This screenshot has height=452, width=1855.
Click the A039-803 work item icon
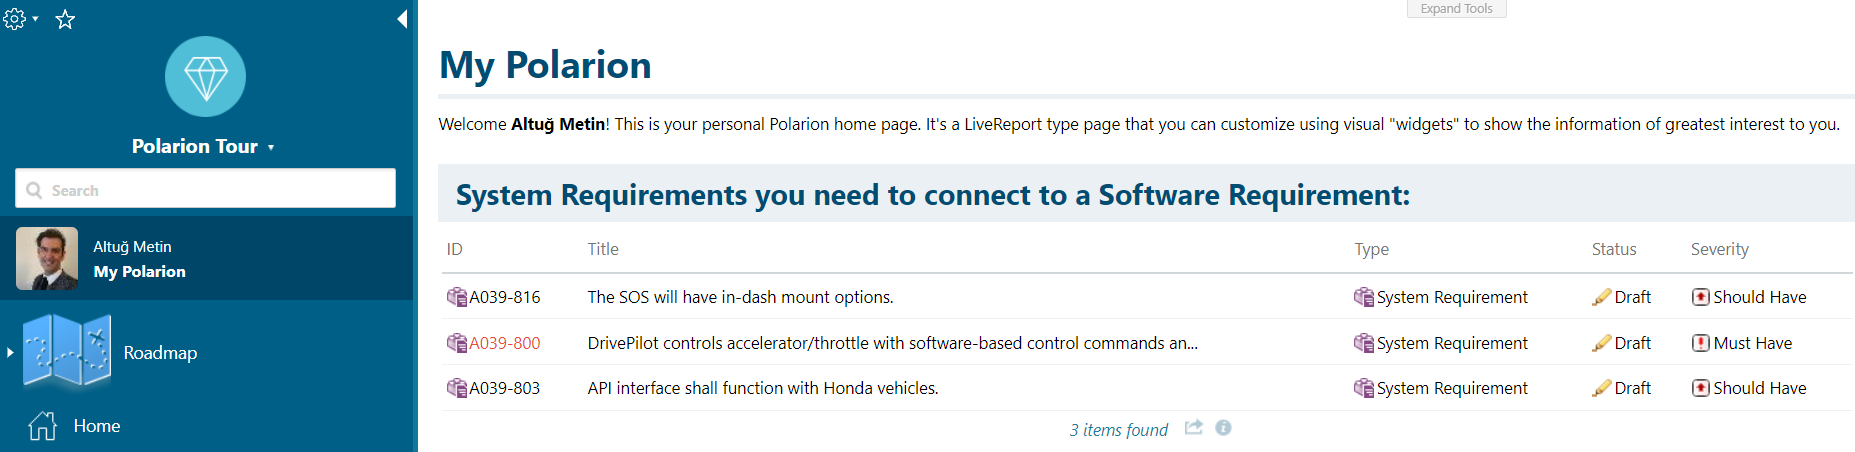pyautogui.click(x=456, y=388)
